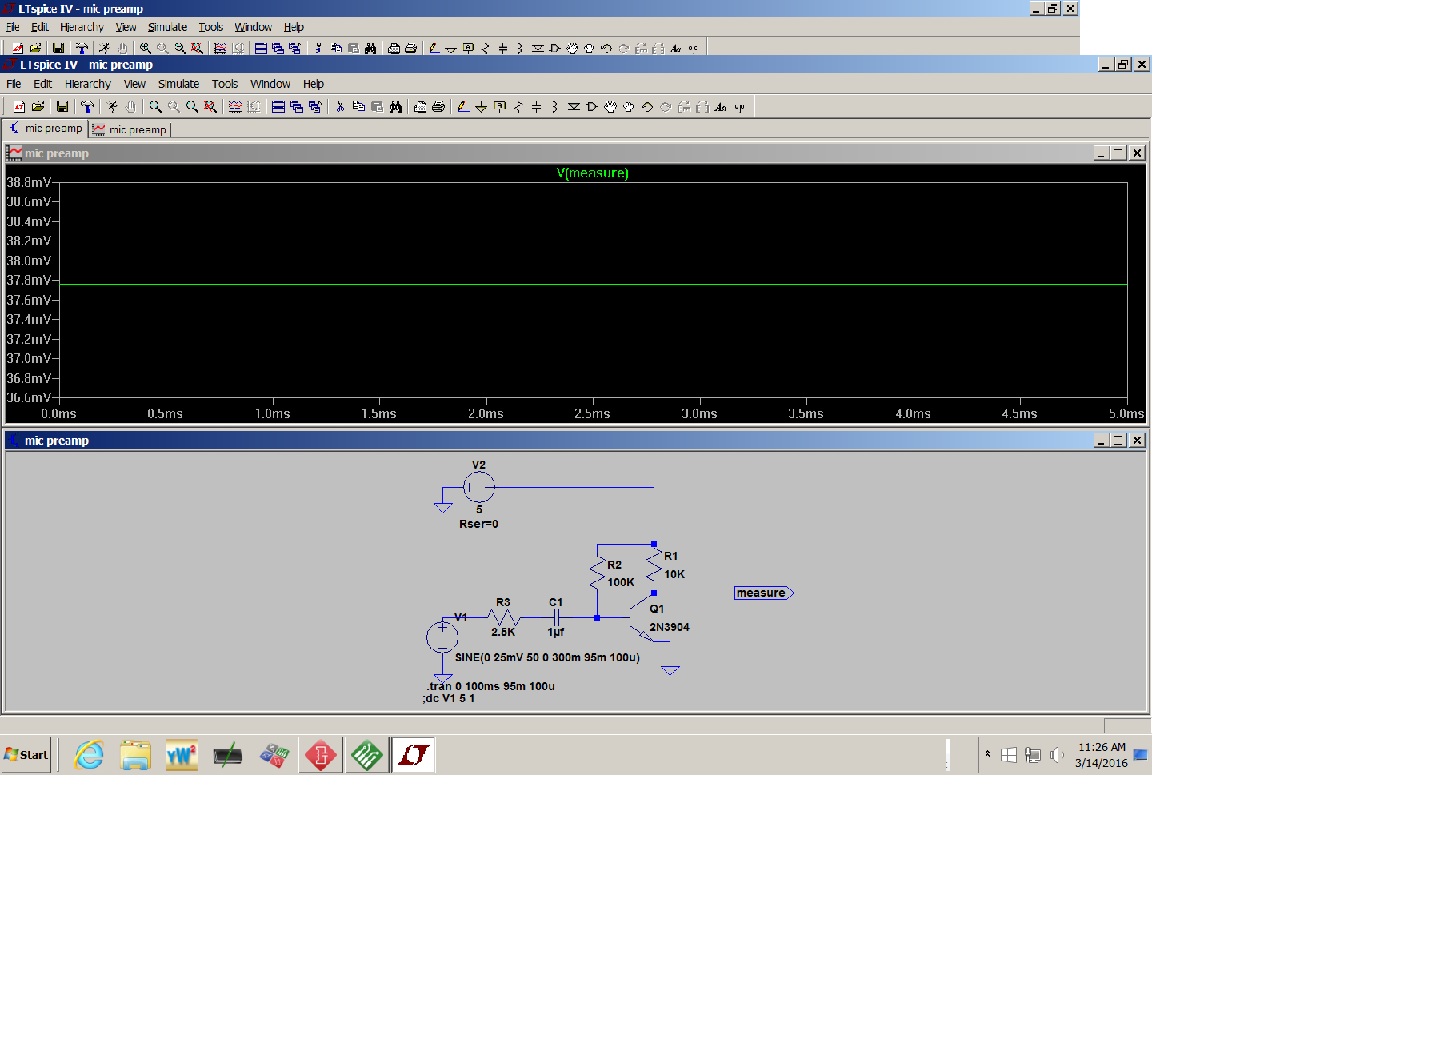
Task: Click the Print printer icon
Action: point(438,107)
